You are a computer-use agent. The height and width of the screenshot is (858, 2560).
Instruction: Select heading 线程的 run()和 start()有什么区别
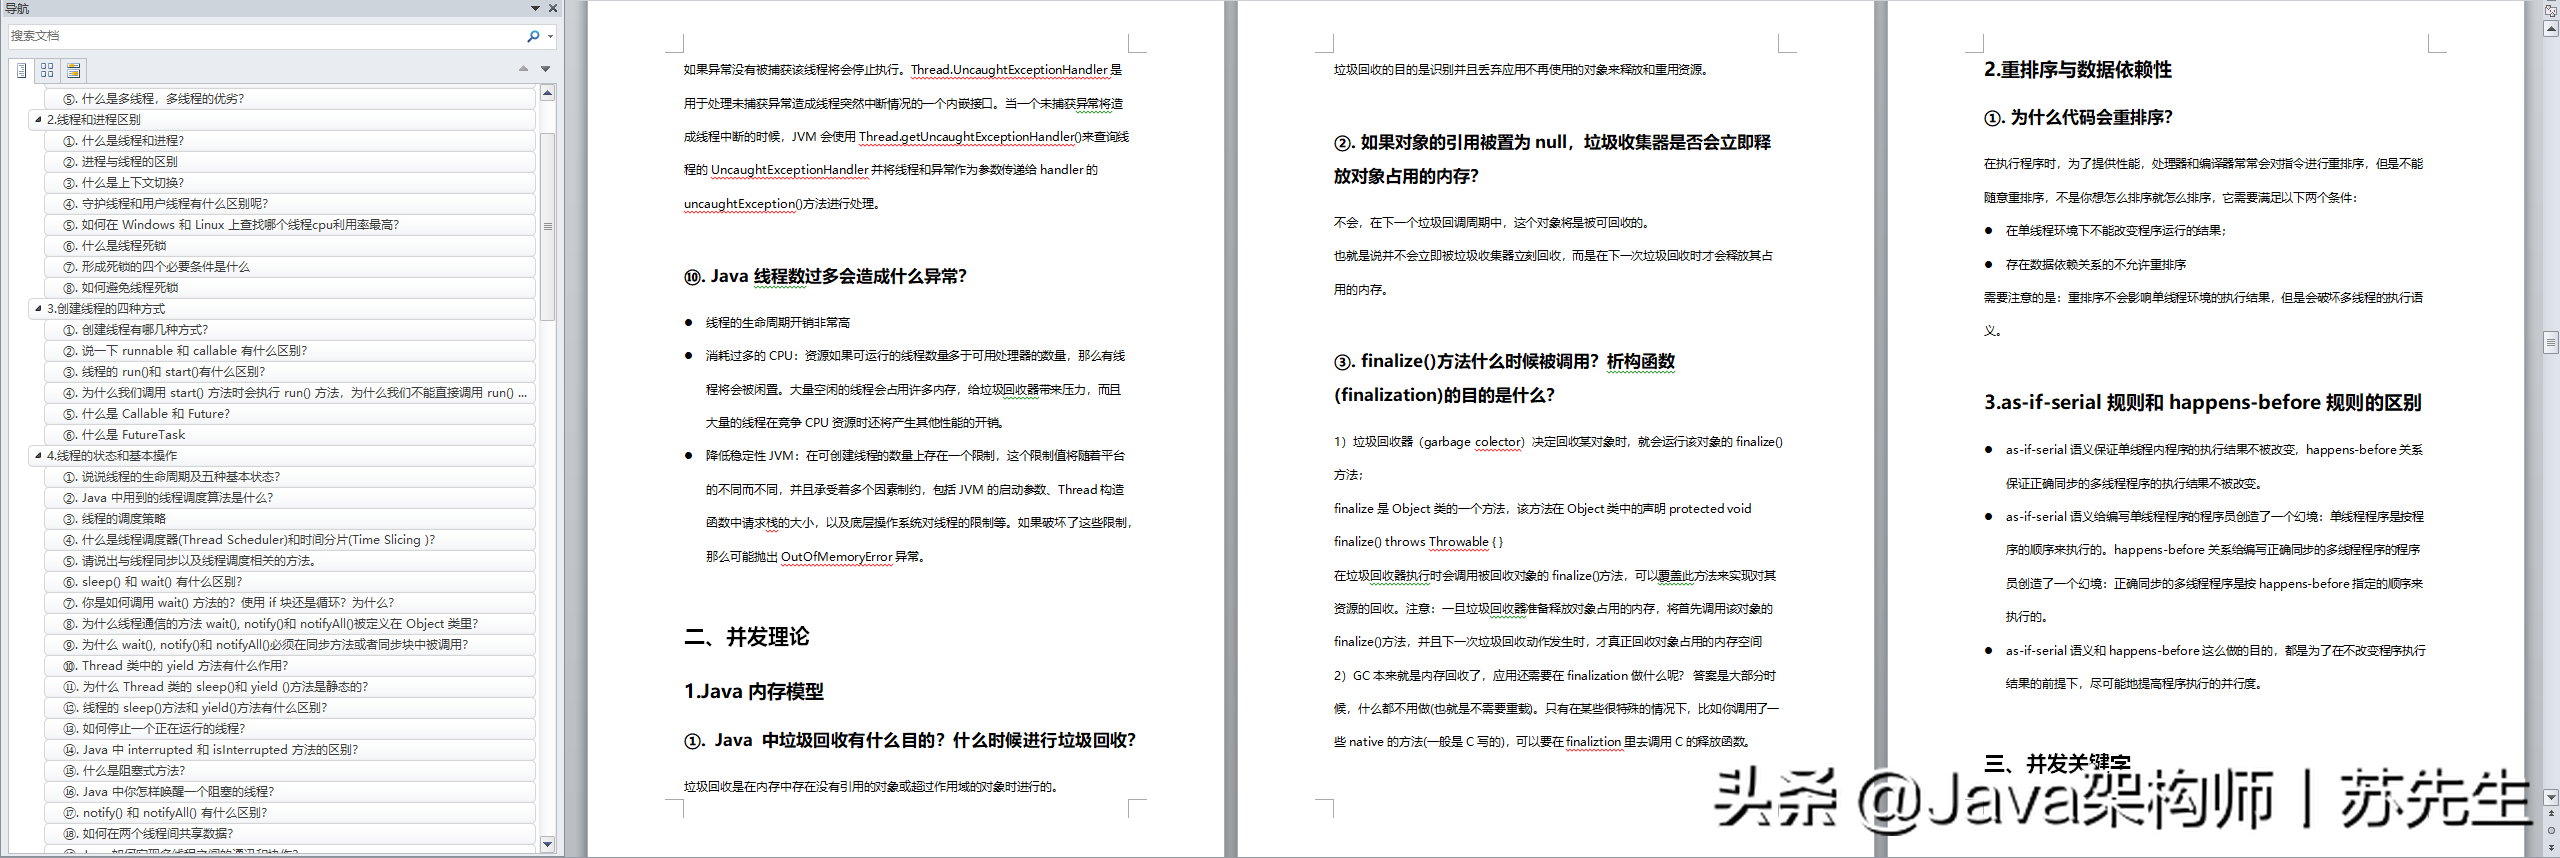pos(290,372)
